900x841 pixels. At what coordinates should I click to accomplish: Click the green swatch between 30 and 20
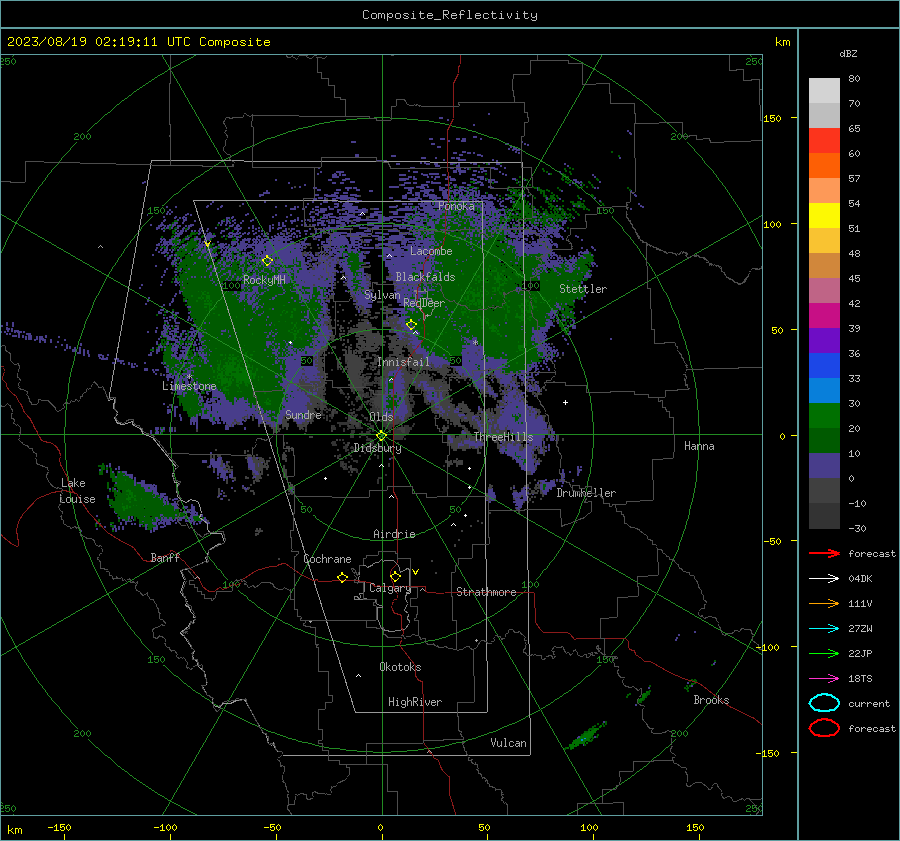(824, 416)
